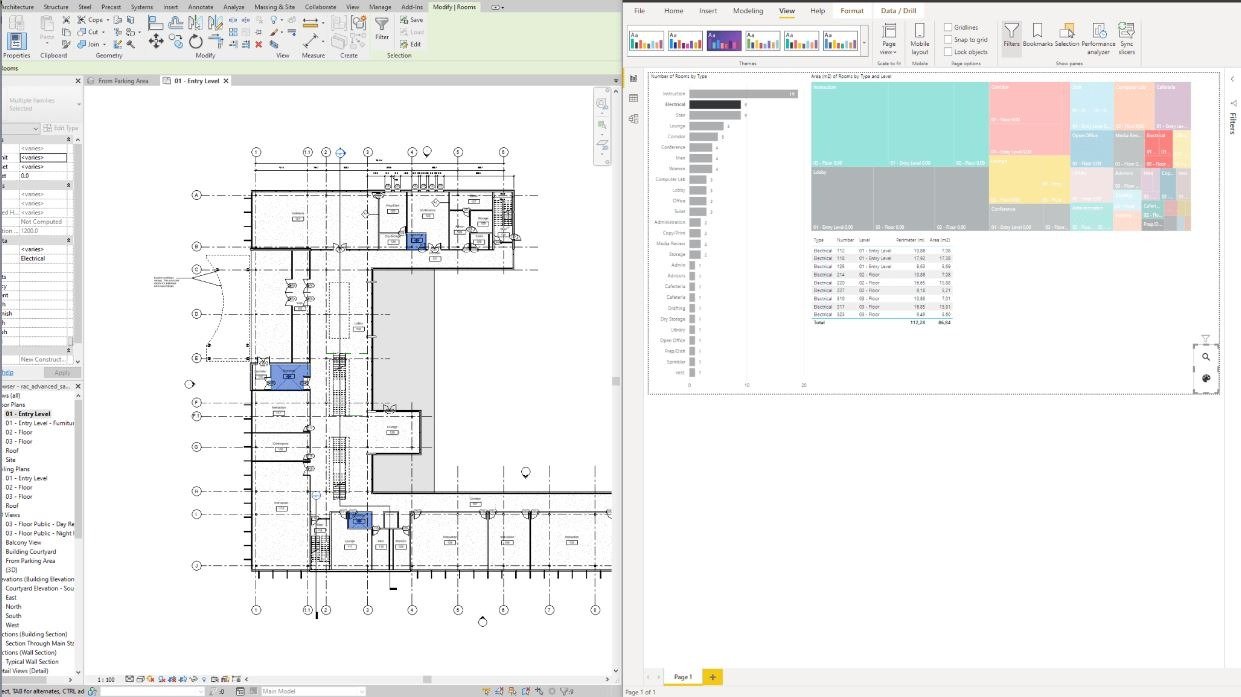Screen dimensions: 1241x697
Task: Open the Power BI Format tab
Action: 851,10
